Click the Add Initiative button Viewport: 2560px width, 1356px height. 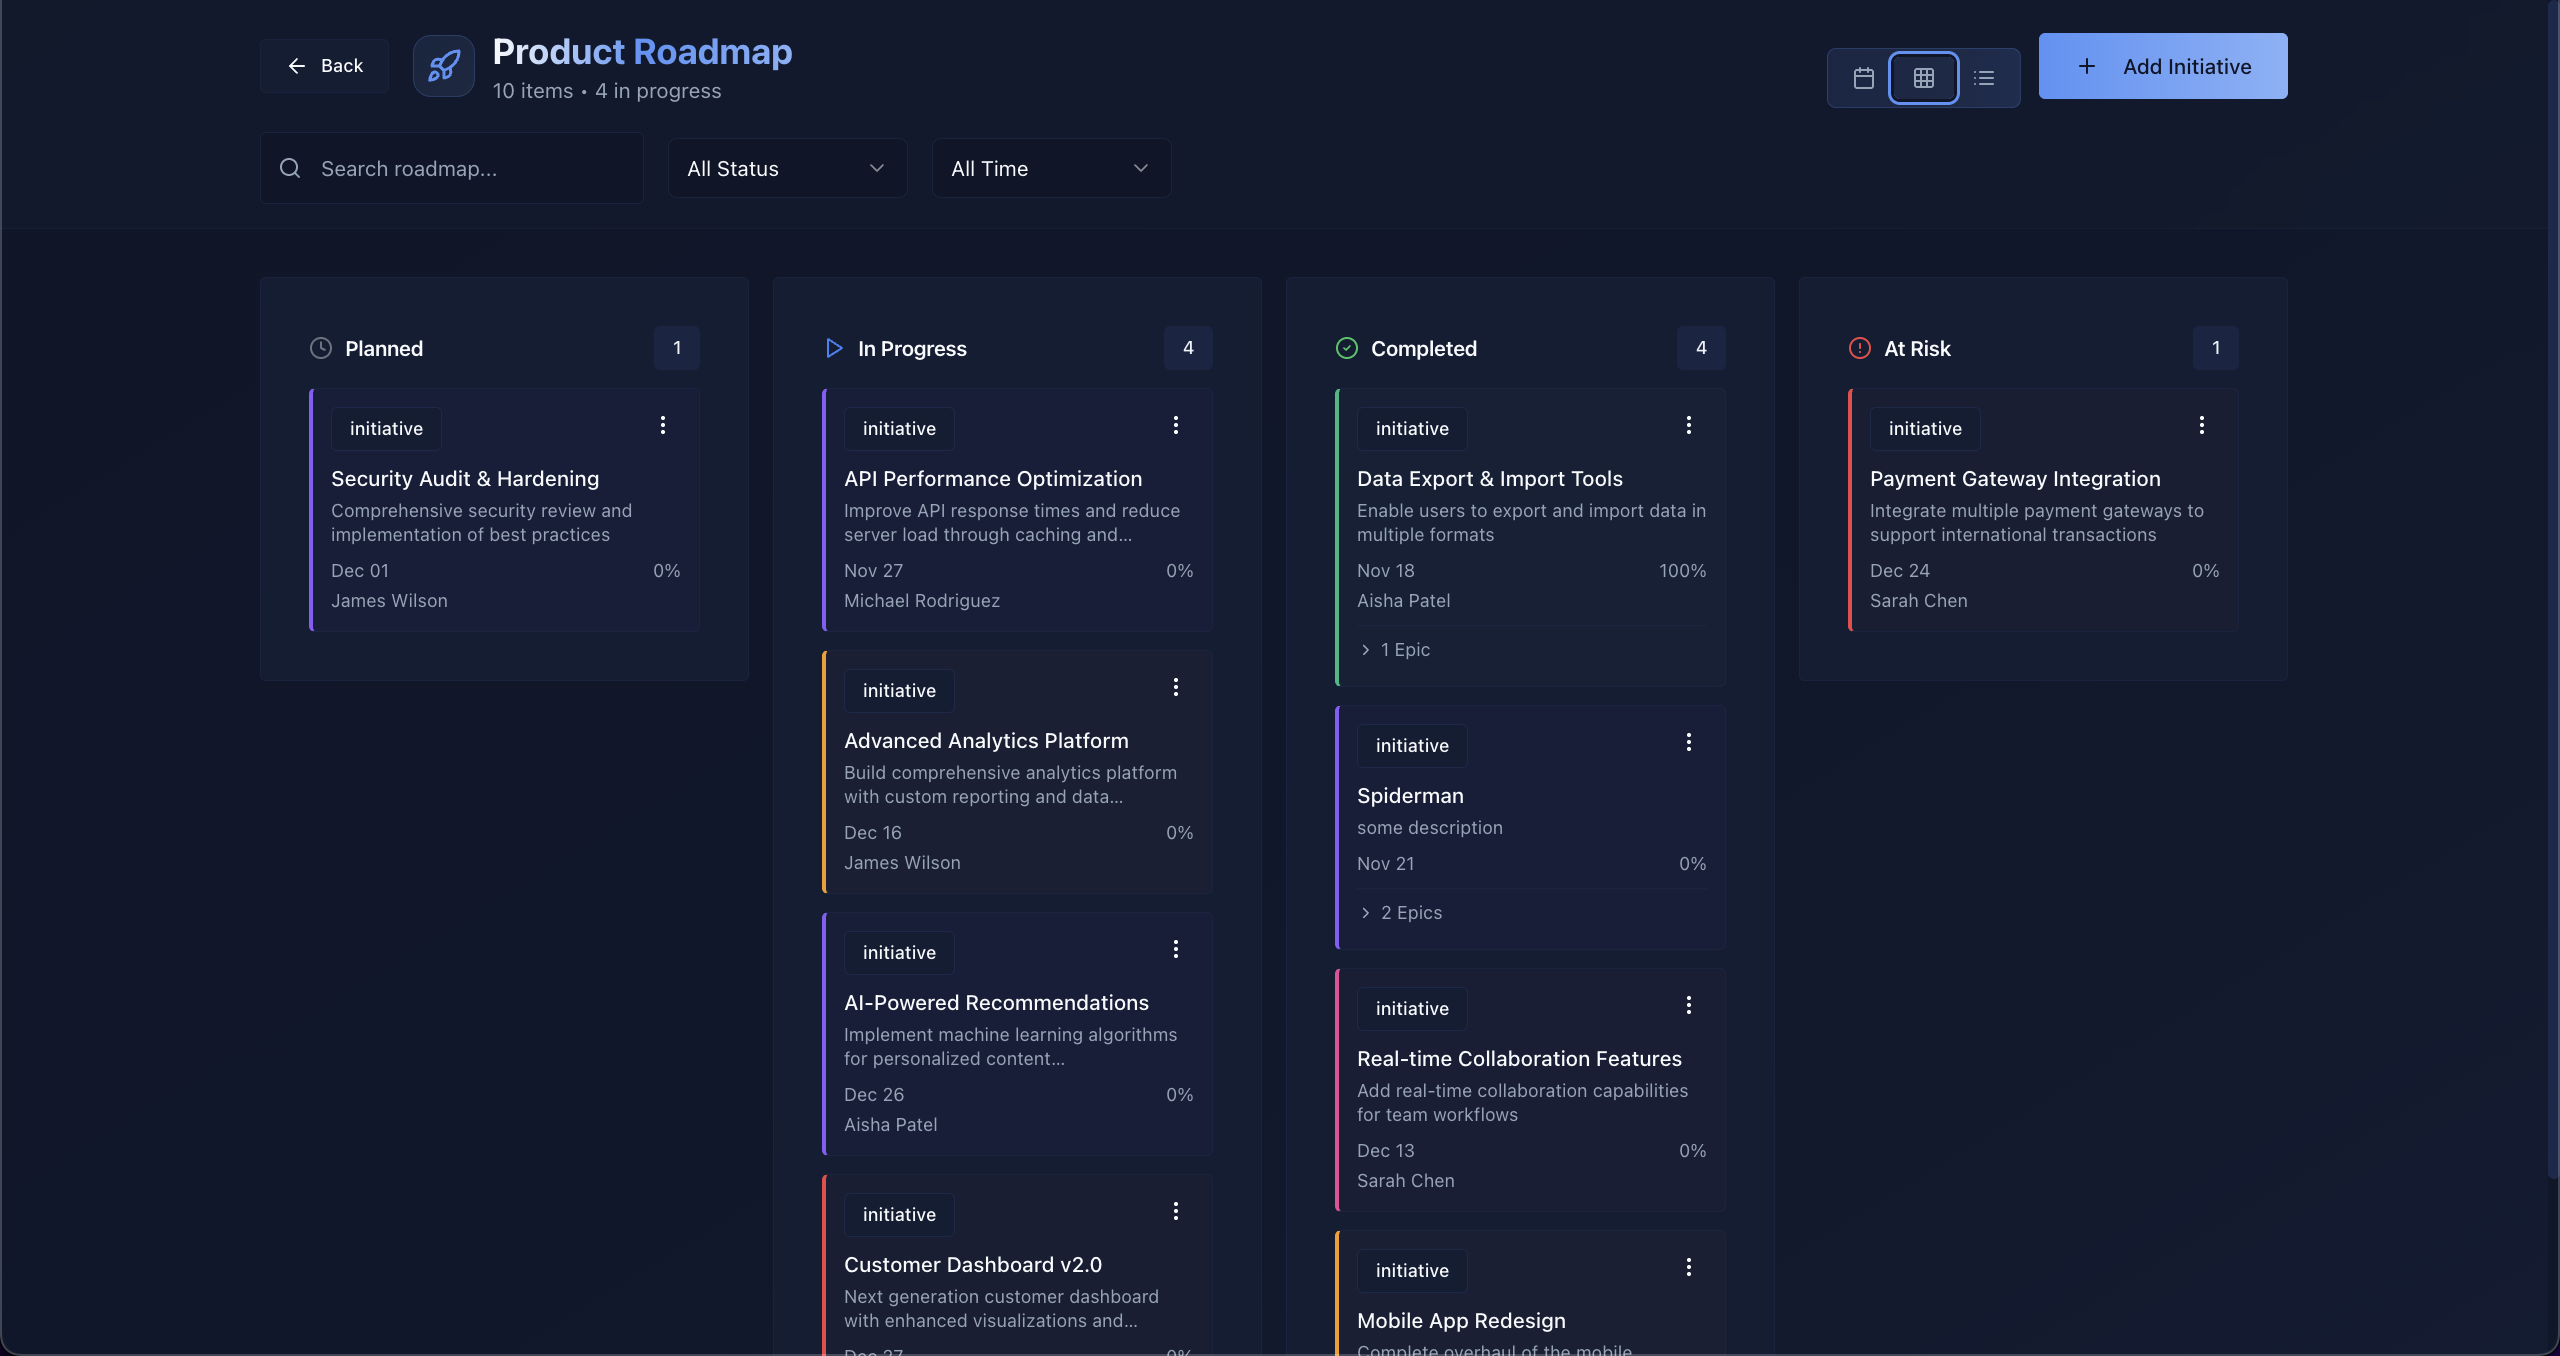pyautogui.click(x=2163, y=65)
